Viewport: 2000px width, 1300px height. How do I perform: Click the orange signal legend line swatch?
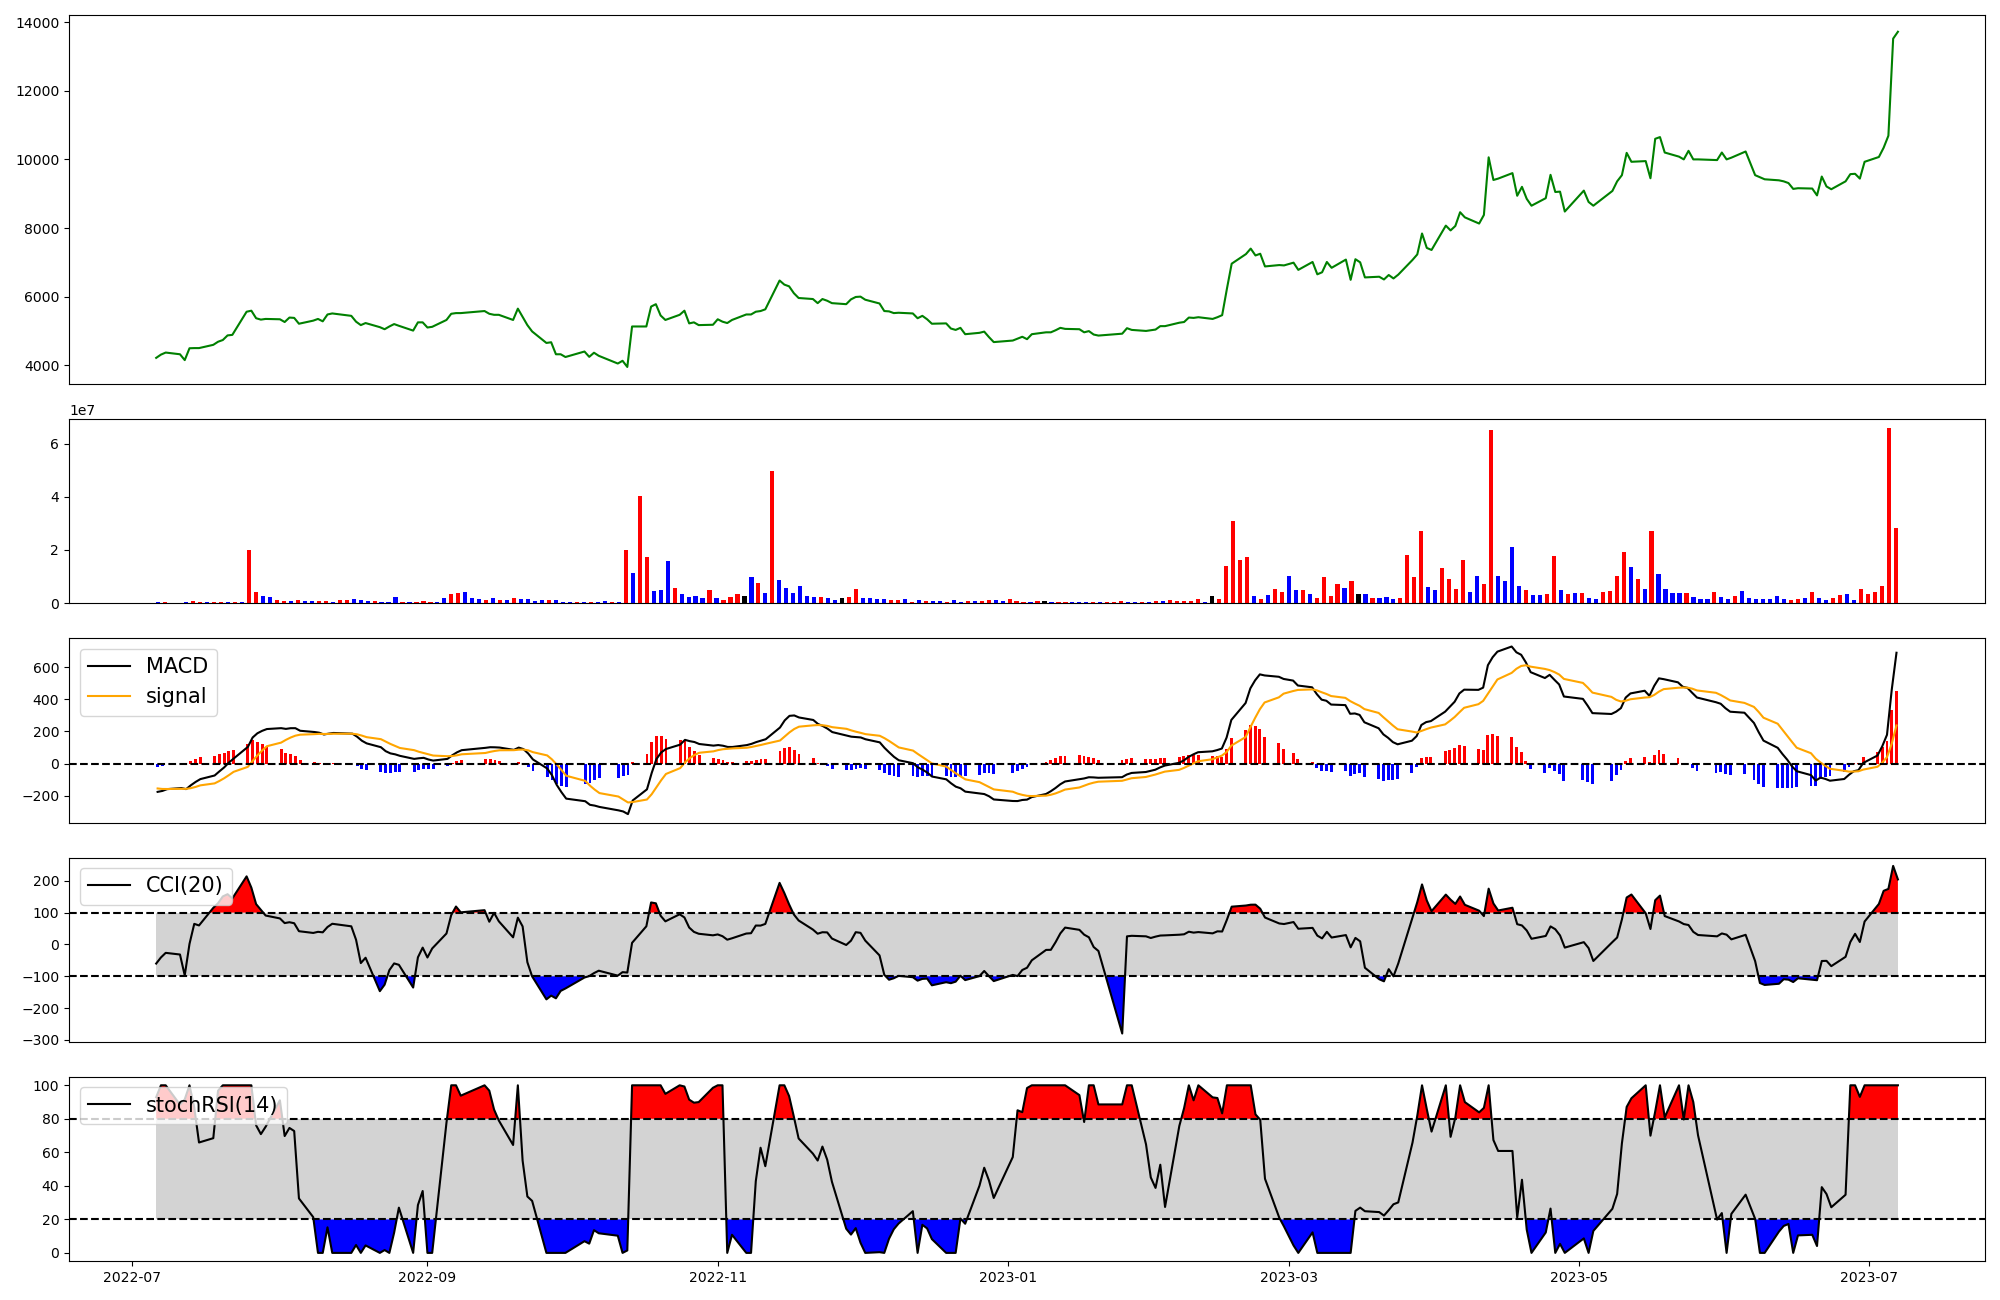tap(109, 696)
